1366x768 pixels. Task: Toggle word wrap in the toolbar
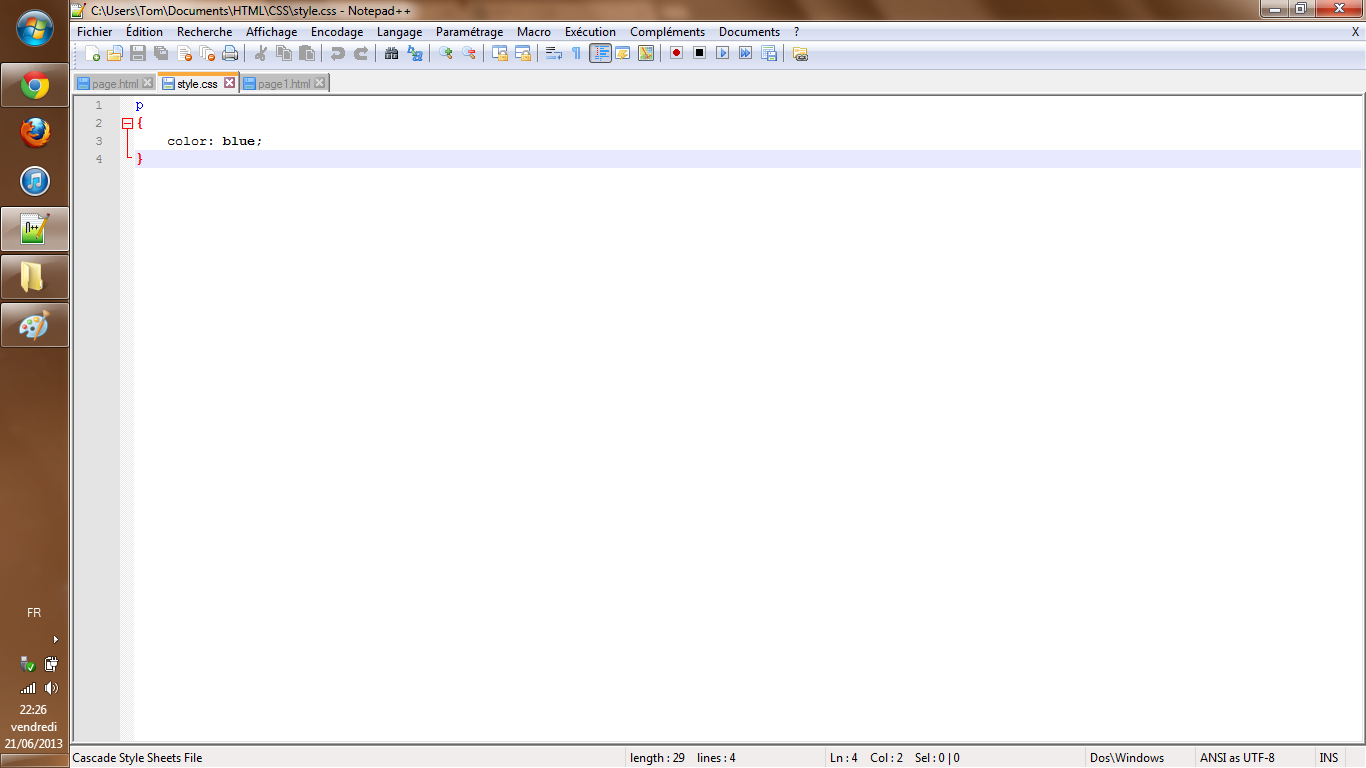click(553, 53)
